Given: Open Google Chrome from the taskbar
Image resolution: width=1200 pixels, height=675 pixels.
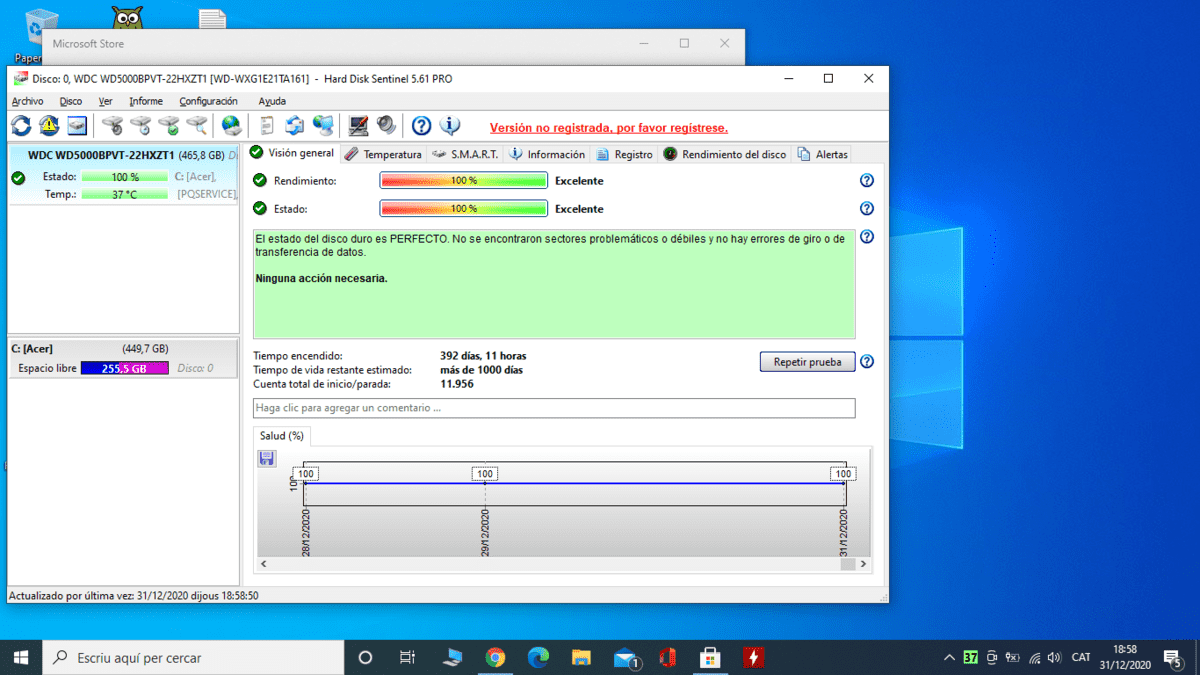Looking at the screenshot, I should 495,657.
